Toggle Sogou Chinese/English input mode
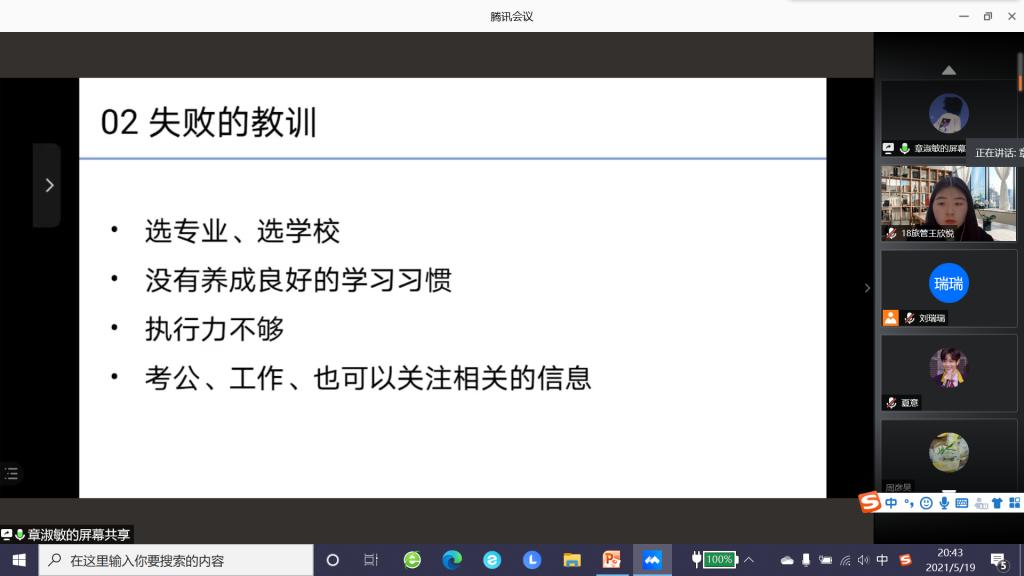The width and height of the screenshot is (1024, 576). (891, 503)
